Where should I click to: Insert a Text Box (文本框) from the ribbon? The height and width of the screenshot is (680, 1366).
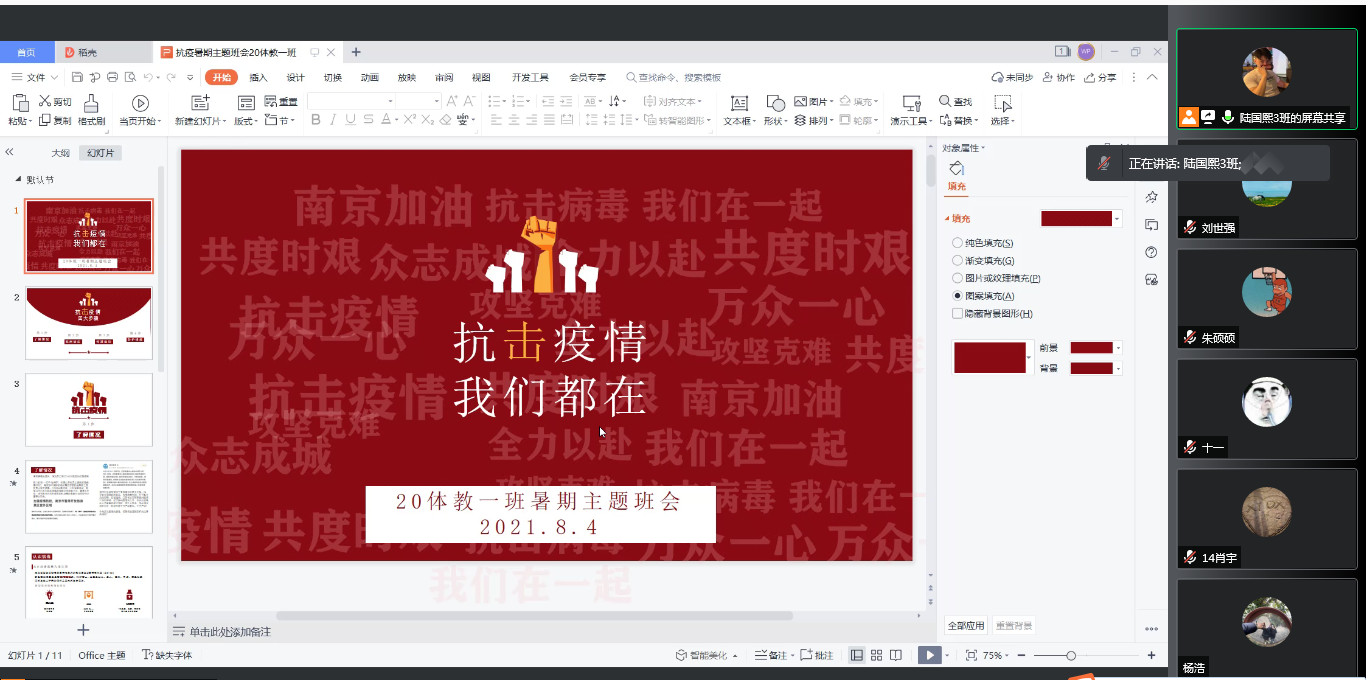[x=738, y=103]
